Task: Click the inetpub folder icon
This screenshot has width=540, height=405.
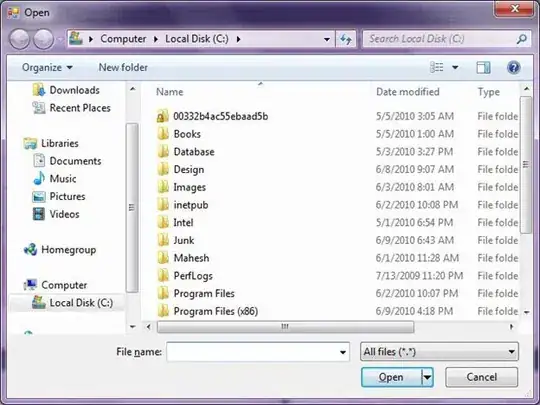Action: coord(163,205)
